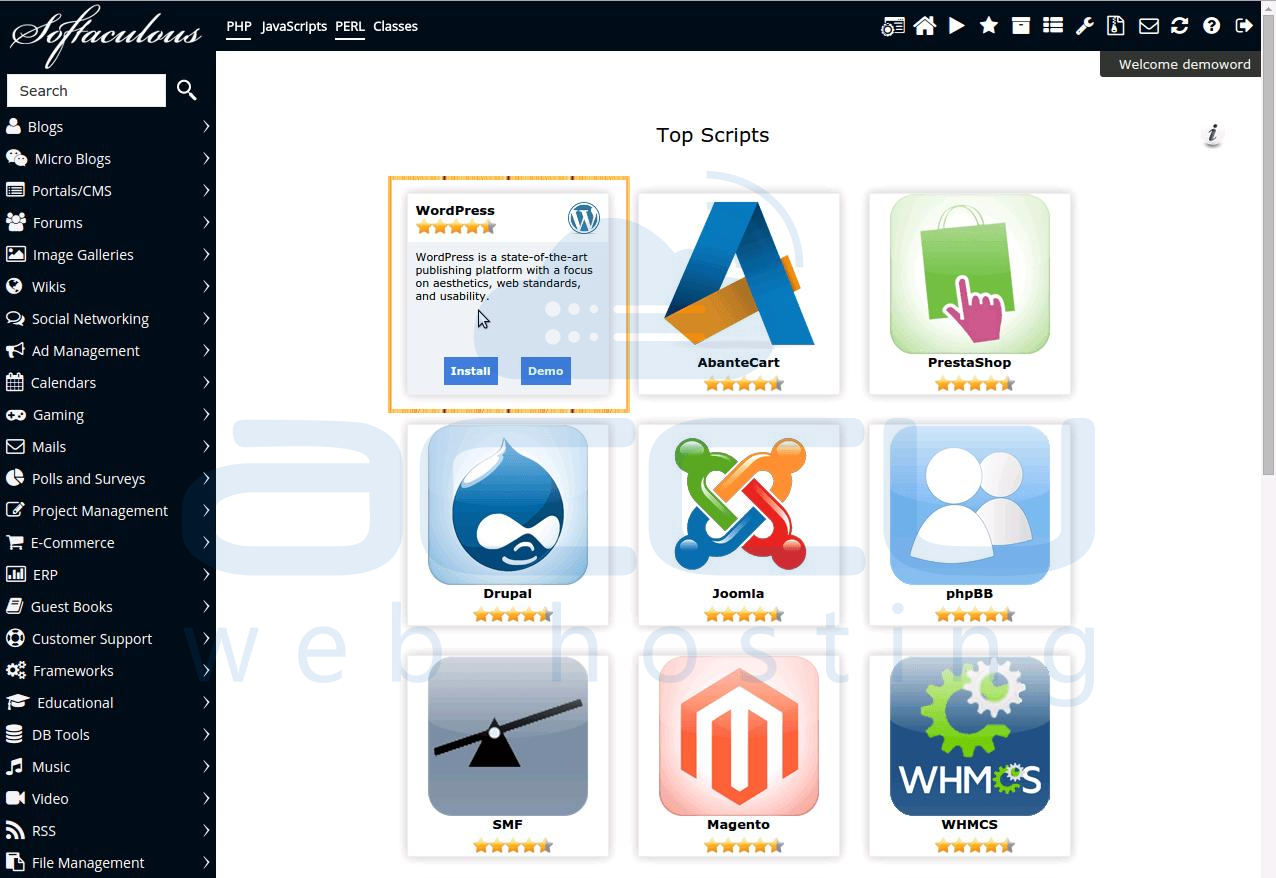Image resolution: width=1276 pixels, height=878 pixels.
Task: Open installations via the archive box icon
Action: click(1021, 26)
